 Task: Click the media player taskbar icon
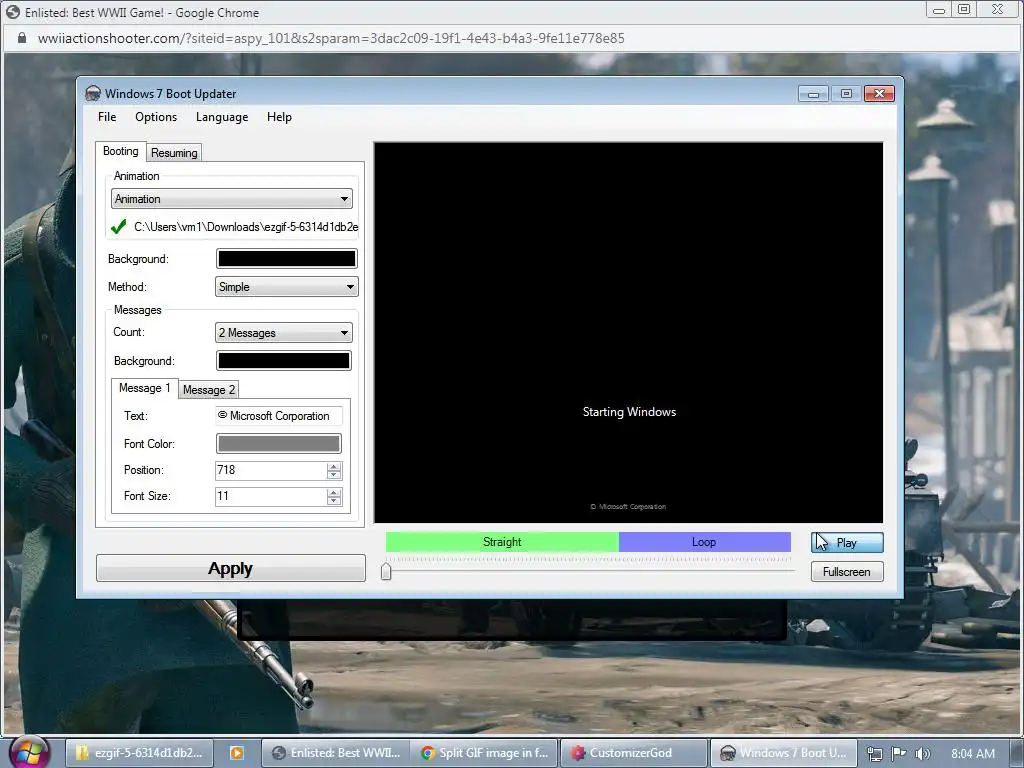coord(236,753)
